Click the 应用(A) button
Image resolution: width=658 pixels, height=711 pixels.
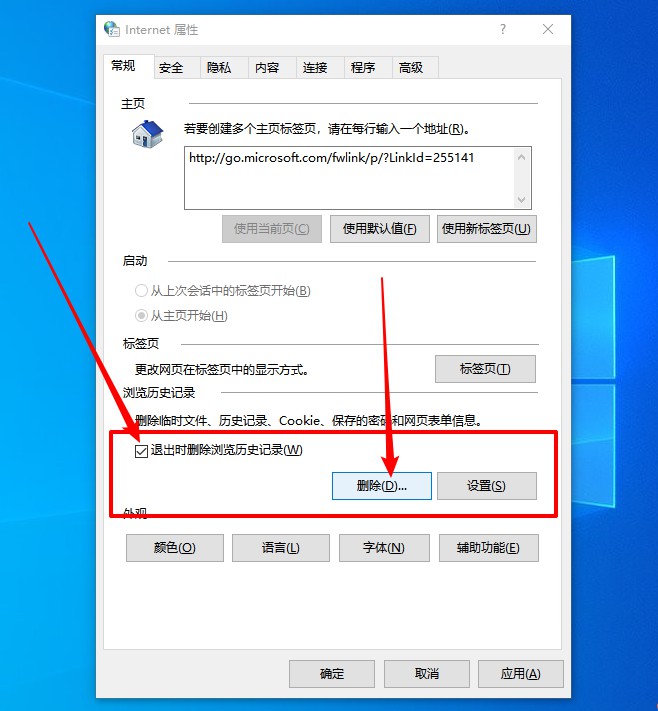(x=521, y=674)
